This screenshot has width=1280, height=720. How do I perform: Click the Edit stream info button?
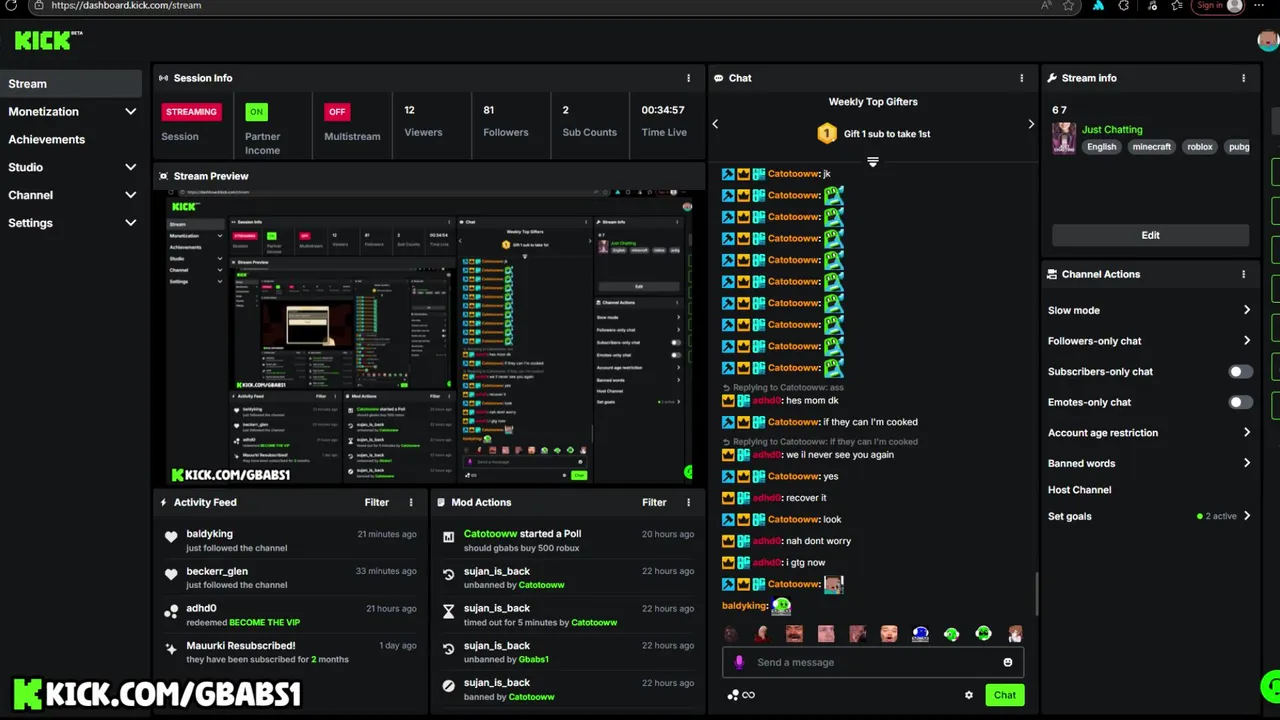(x=1150, y=235)
